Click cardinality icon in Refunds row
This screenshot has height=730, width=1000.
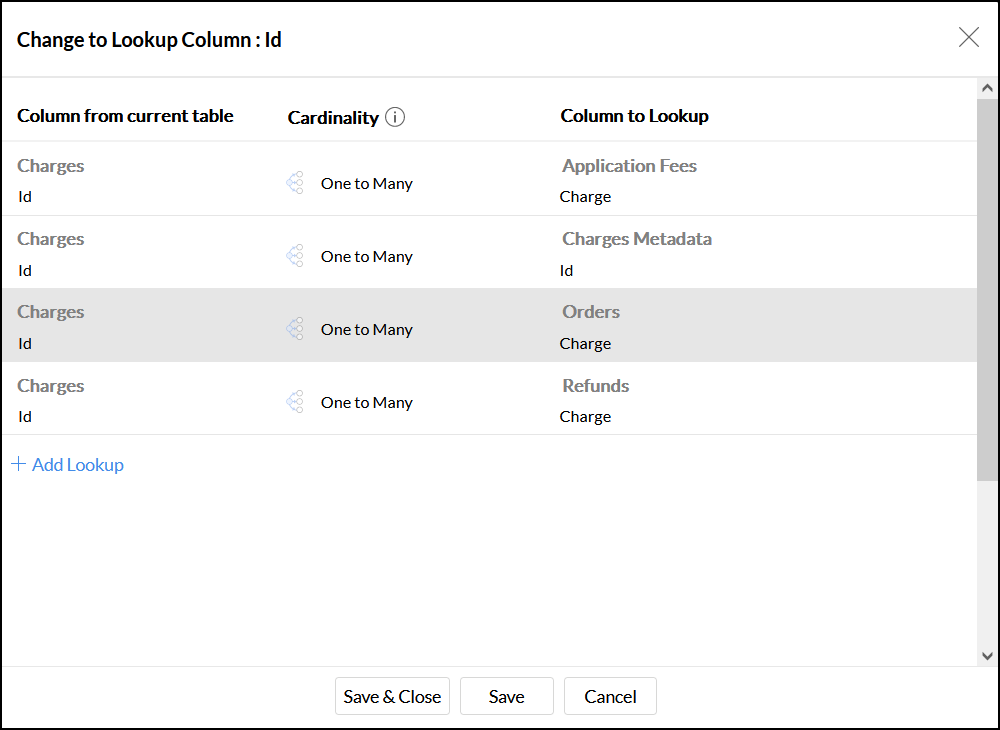[295, 402]
